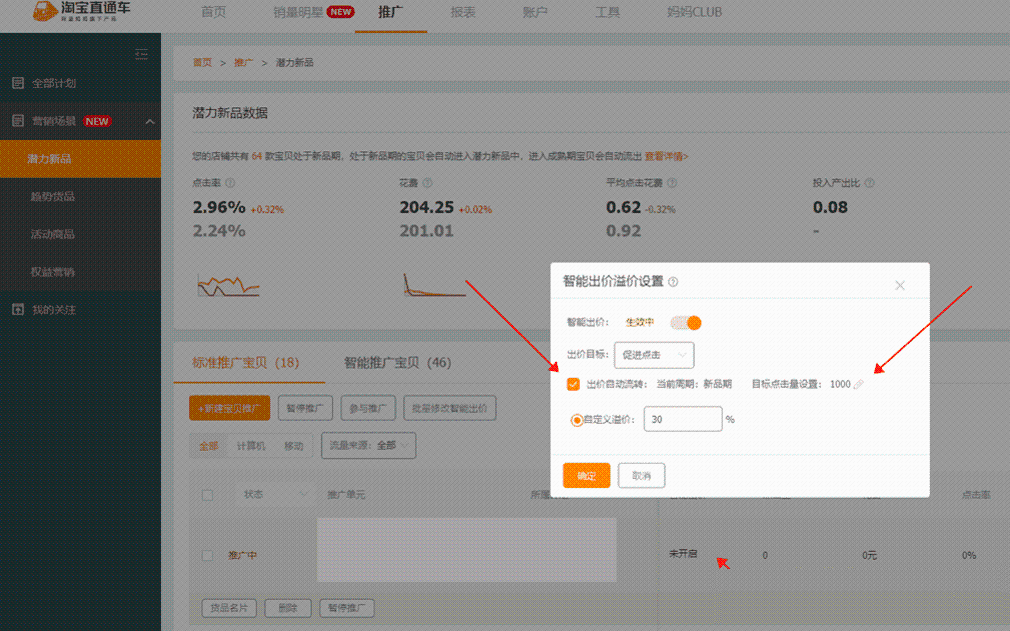Image resolution: width=1010 pixels, height=631 pixels.
Task: Open the 流量来源 全部 dropdown
Action: click(x=368, y=445)
